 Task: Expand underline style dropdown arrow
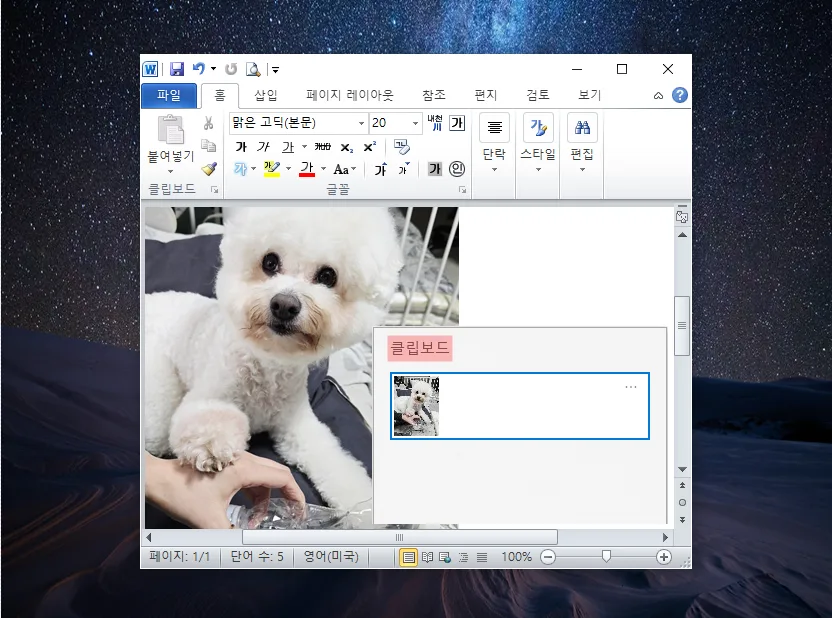click(304, 147)
